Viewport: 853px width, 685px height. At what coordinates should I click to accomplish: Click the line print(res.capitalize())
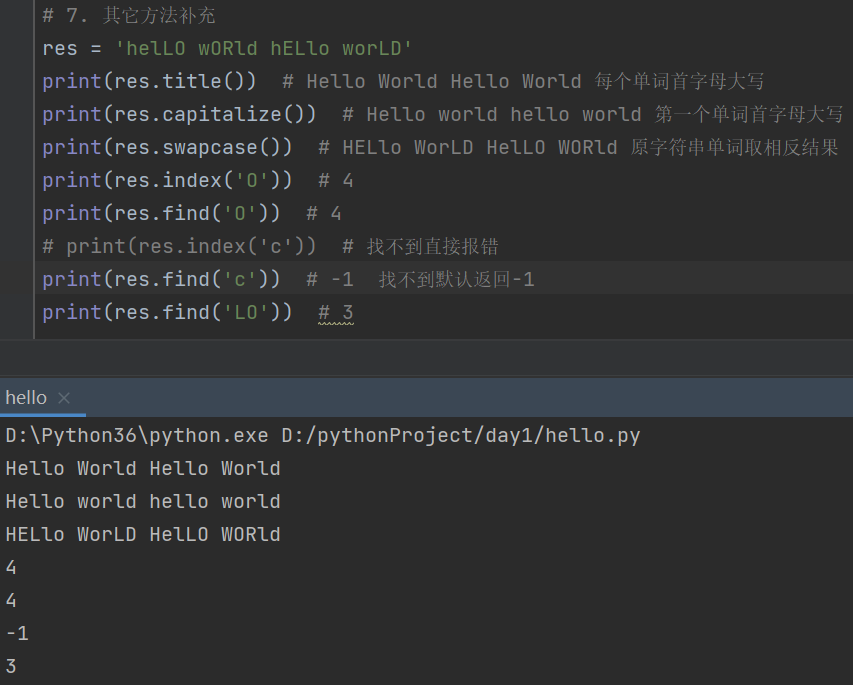click(x=179, y=115)
